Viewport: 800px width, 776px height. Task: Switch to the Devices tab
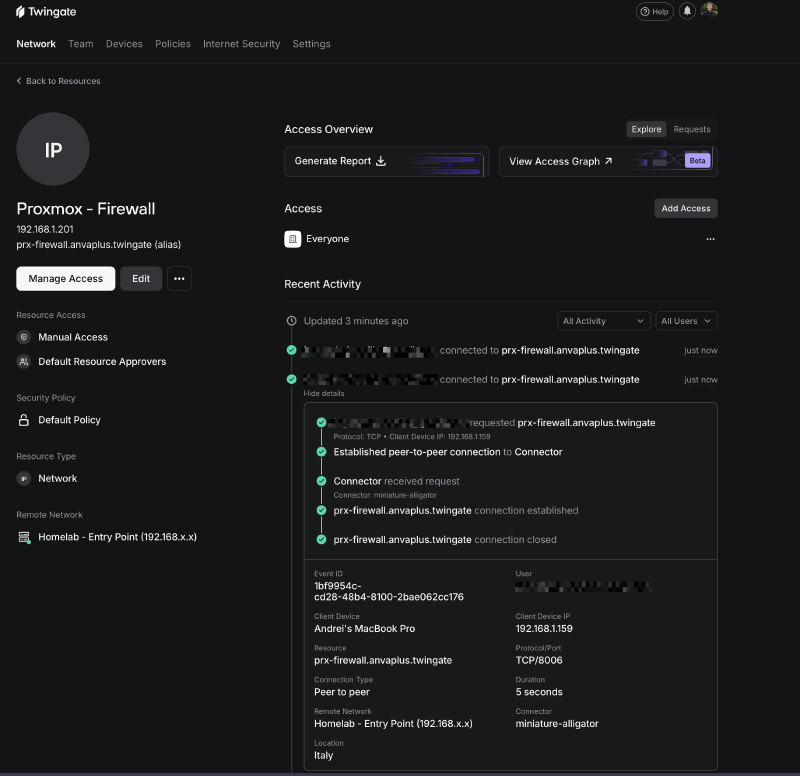click(x=124, y=44)
